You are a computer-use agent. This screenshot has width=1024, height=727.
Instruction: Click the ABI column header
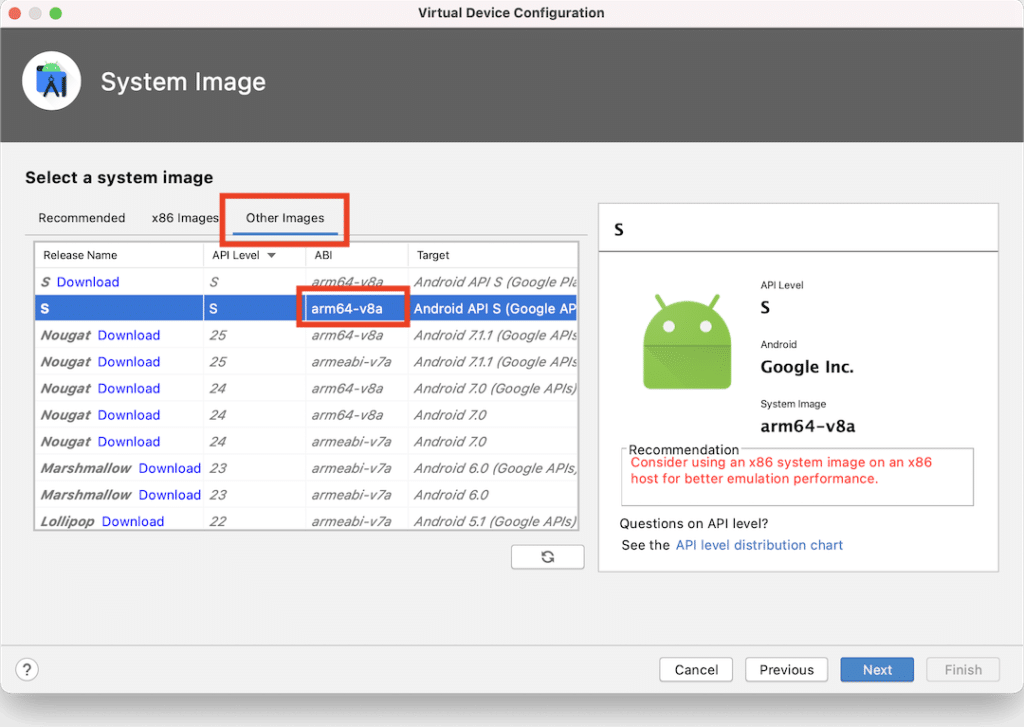point(357,255)
